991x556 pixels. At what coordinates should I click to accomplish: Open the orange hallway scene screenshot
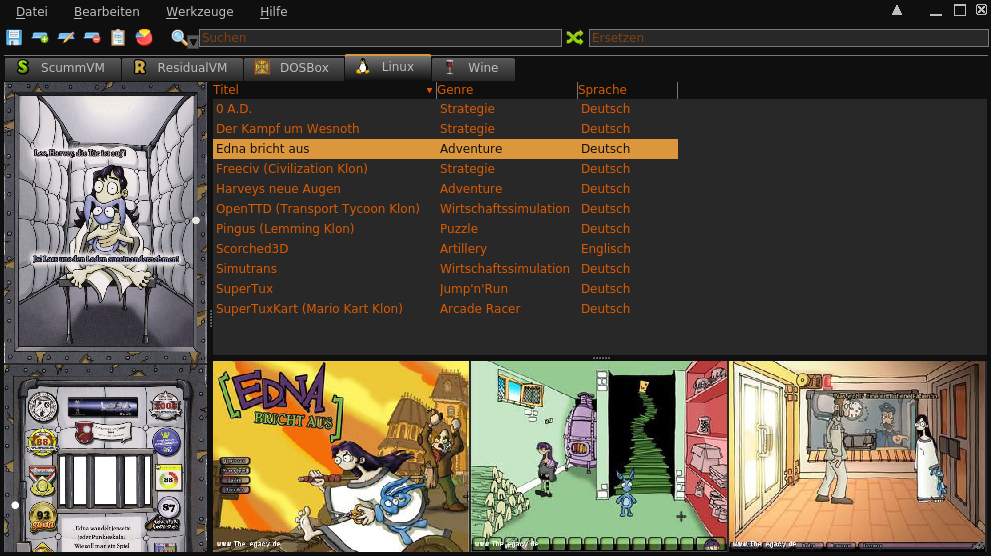point(858,456)
